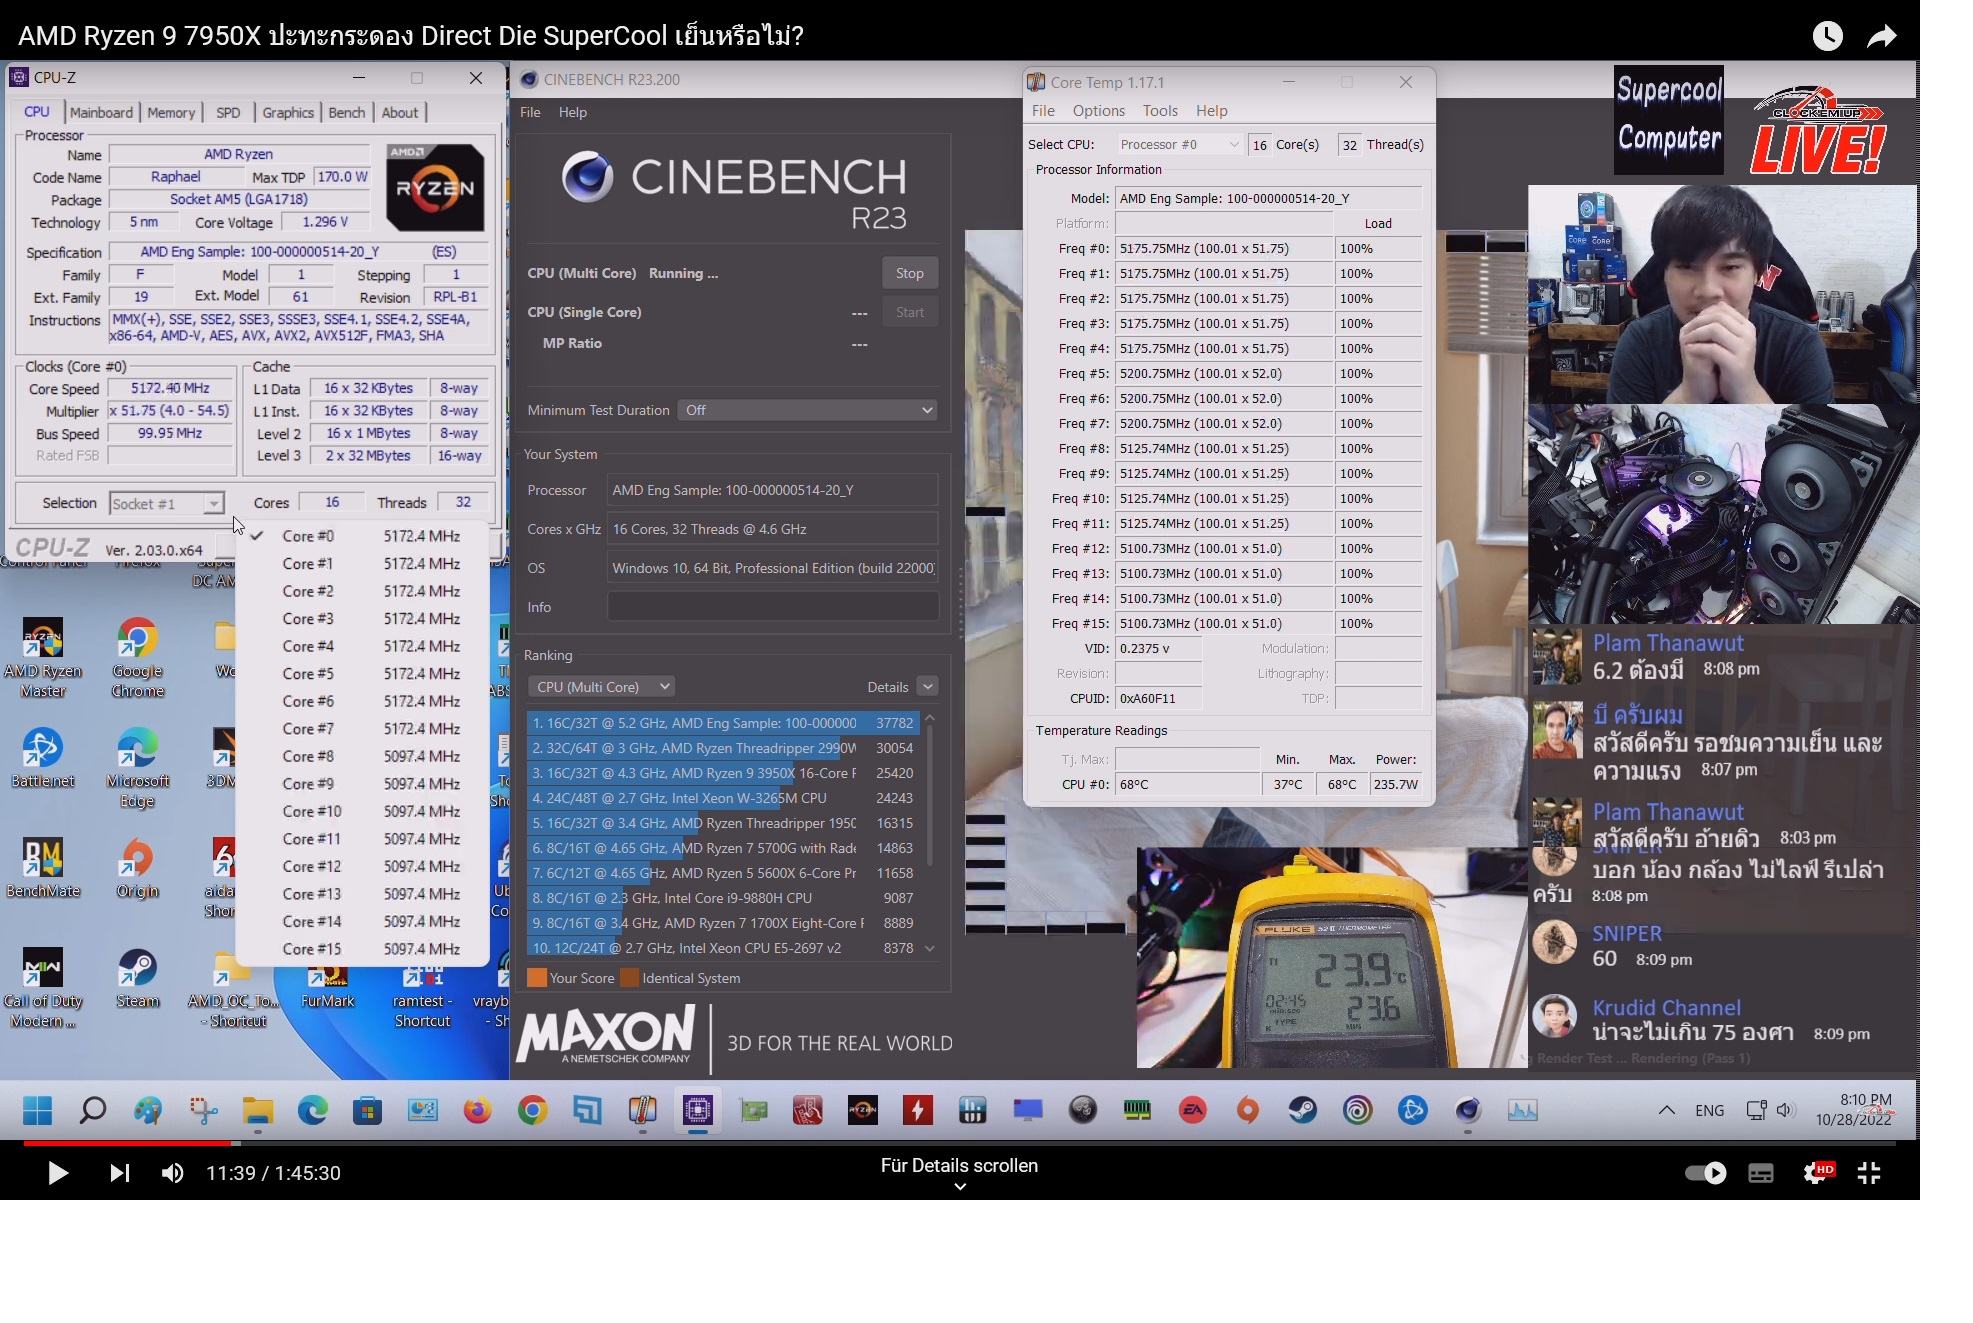Click the share arrow icon
This screenshot has width=1973, height=1323.
click(1882, 36)
